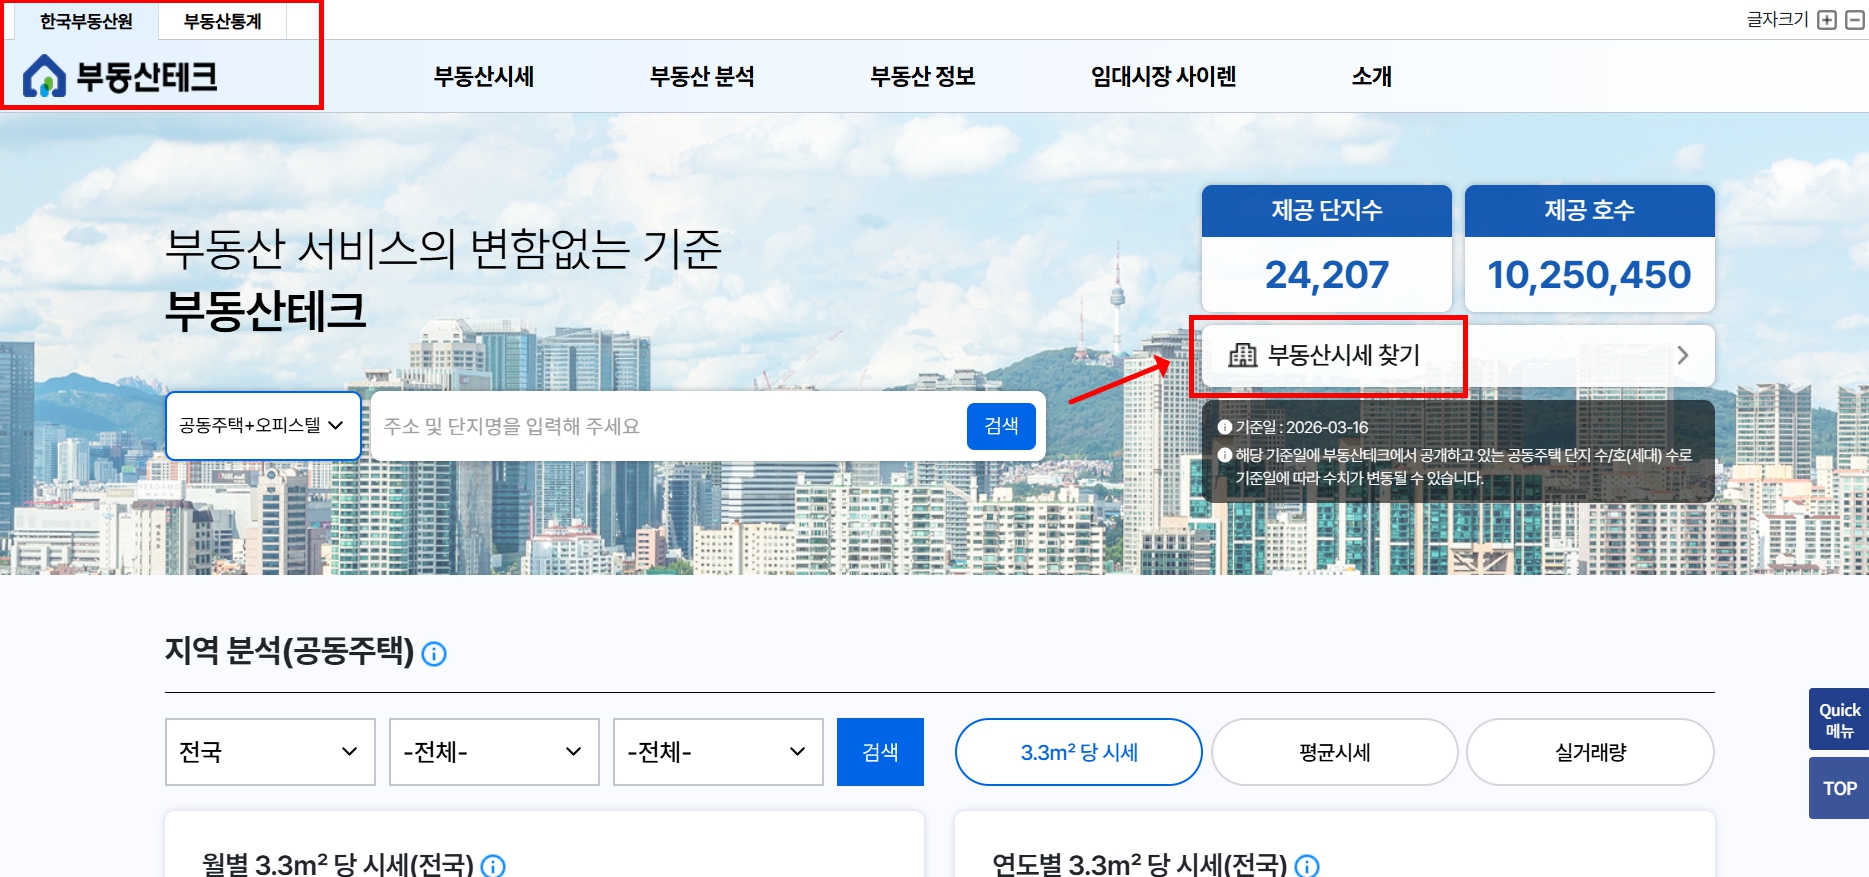
Task: Open info icon for 월별 3.3m² 당 시세(전국)
Action: (x=493, y=866)
